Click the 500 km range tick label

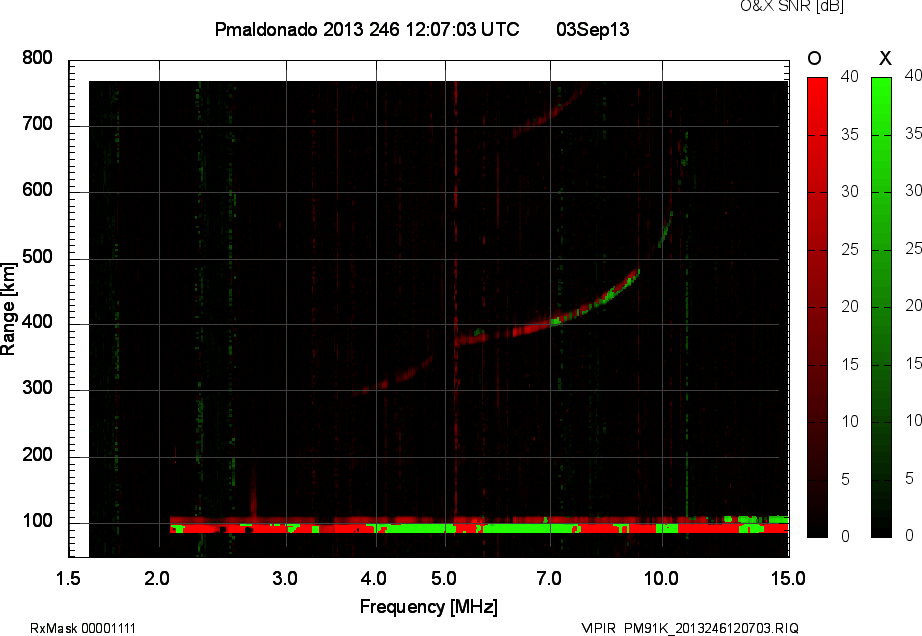click(37, 257)
